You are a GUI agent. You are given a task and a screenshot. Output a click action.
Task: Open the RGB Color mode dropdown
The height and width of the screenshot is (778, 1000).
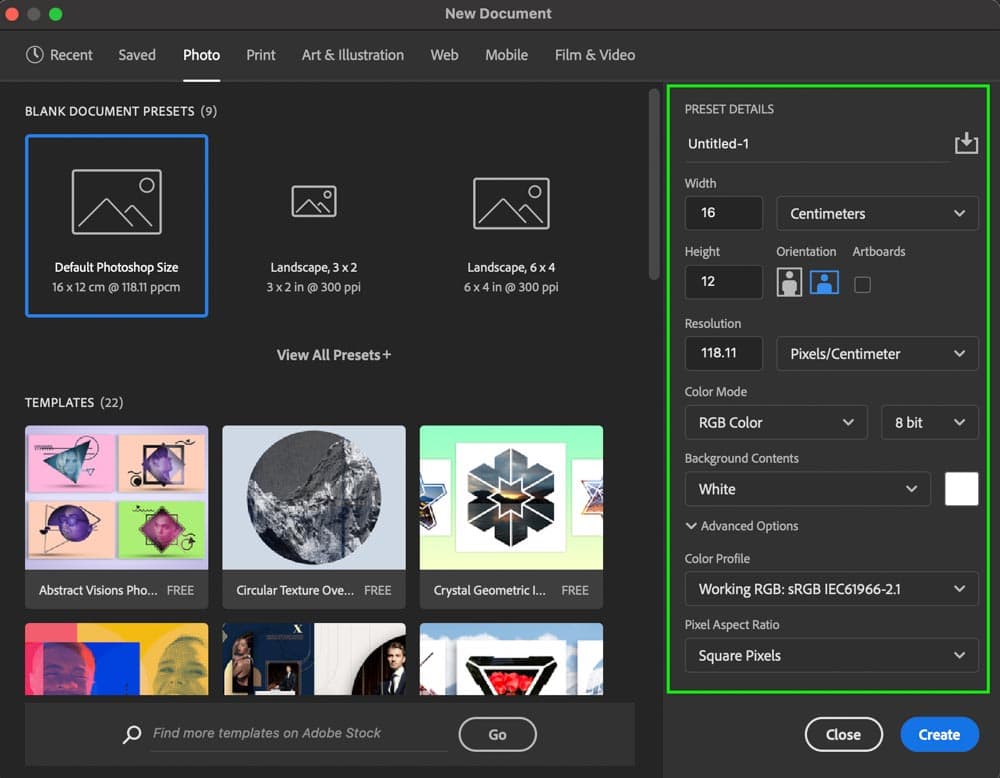[x=776, y=422]
